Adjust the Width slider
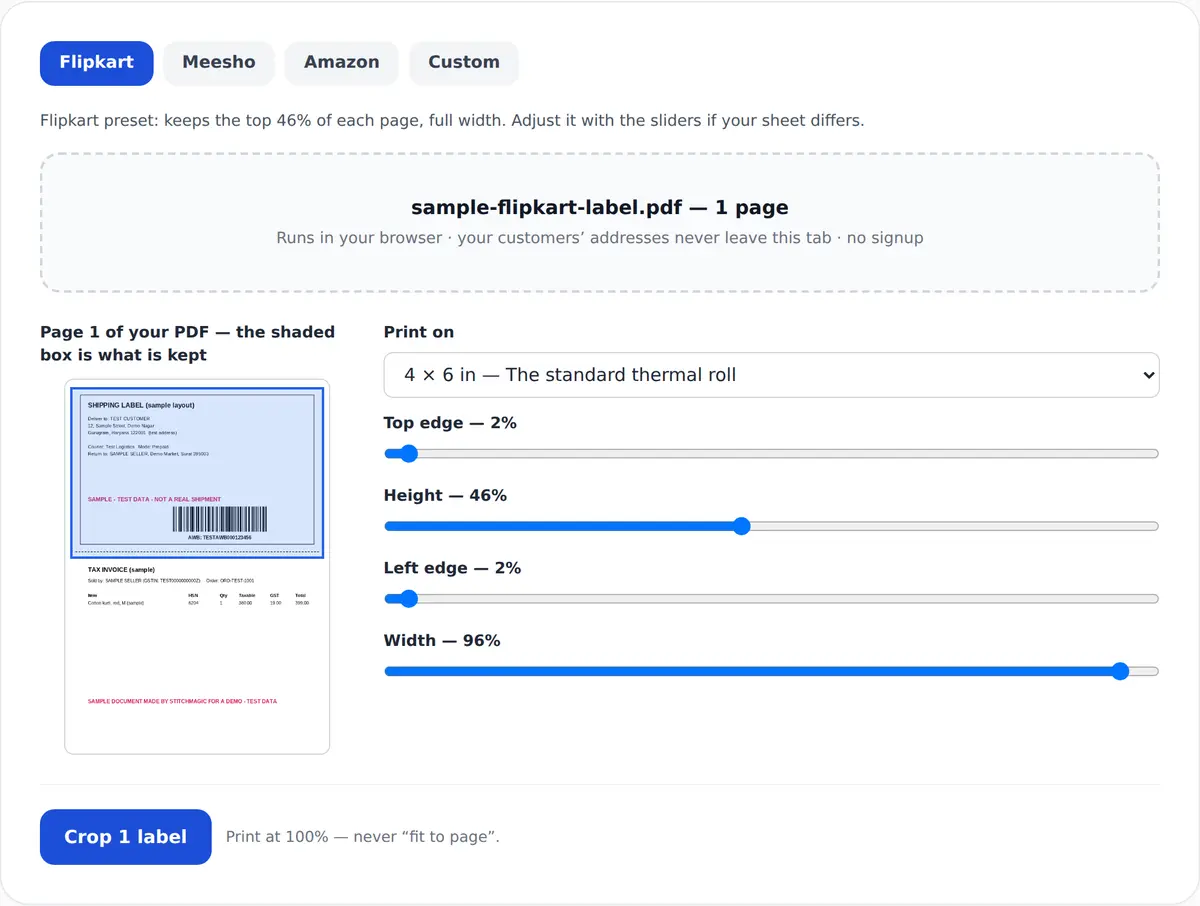 point(771,671)
